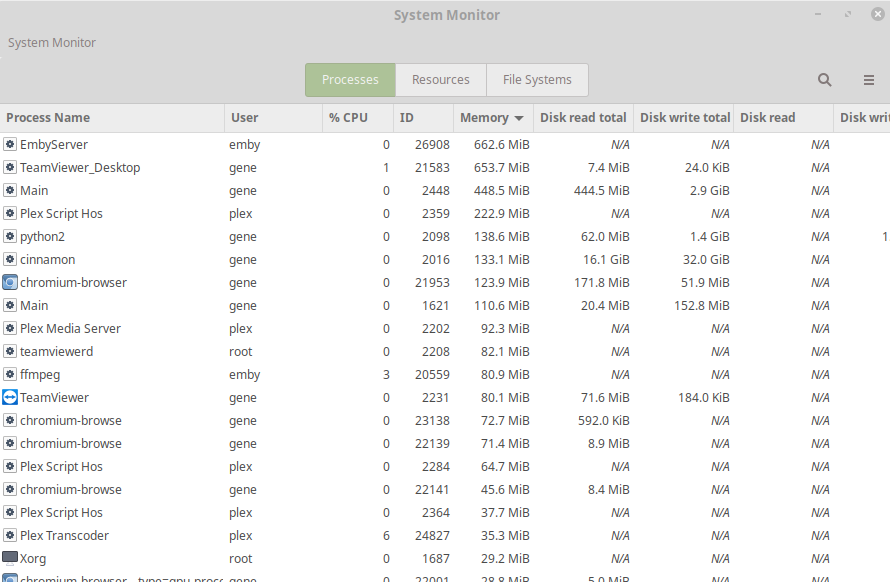Viewport: 890px width, 582px height.
Task: Select the Processes tab
Action: point(350,80)
